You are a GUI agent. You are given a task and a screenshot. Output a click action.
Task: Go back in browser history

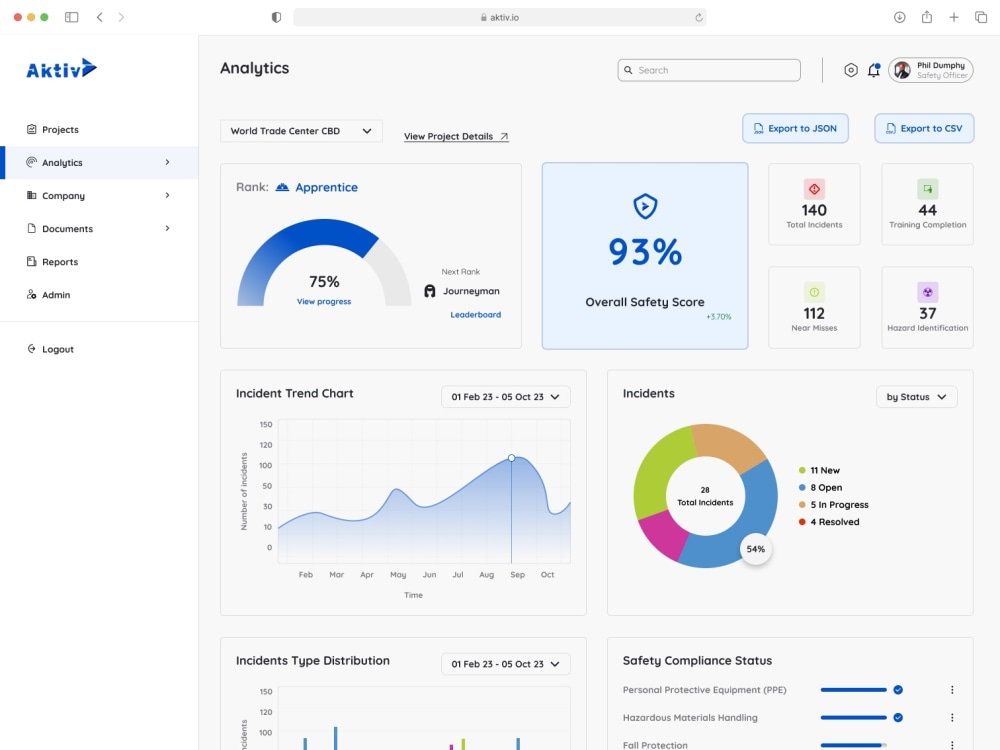point(99,17)
